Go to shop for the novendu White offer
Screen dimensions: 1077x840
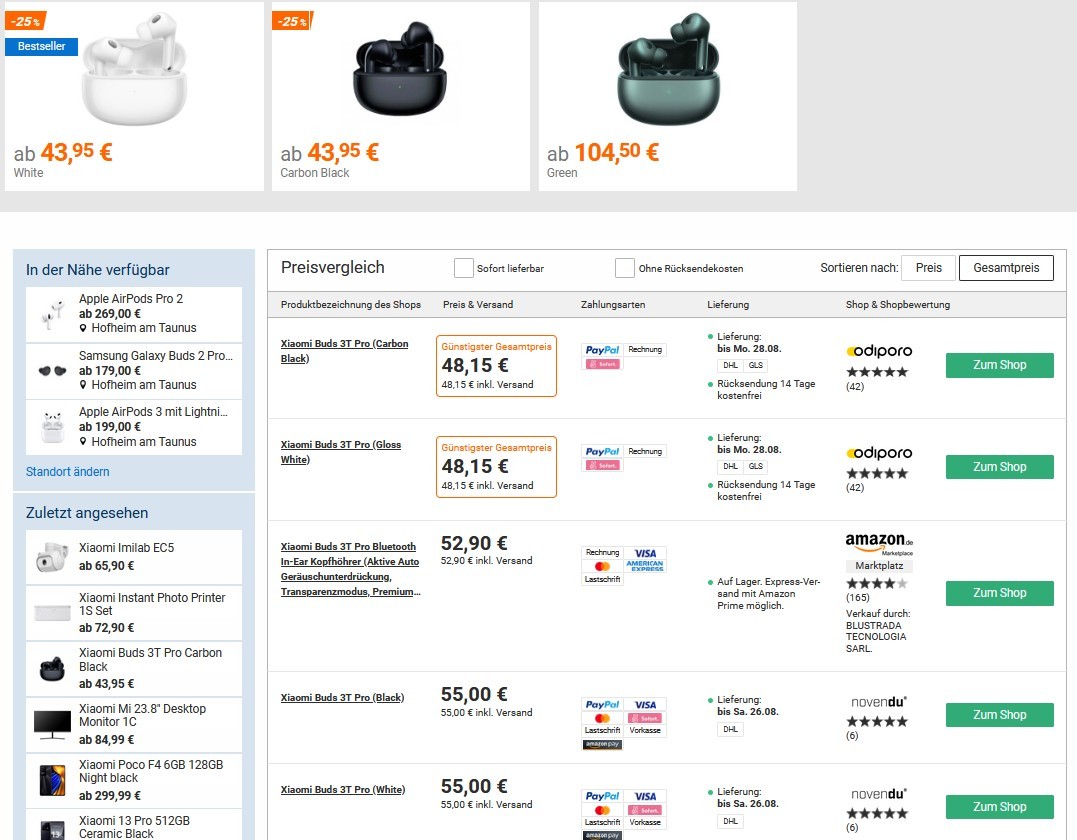coord(999,807)
